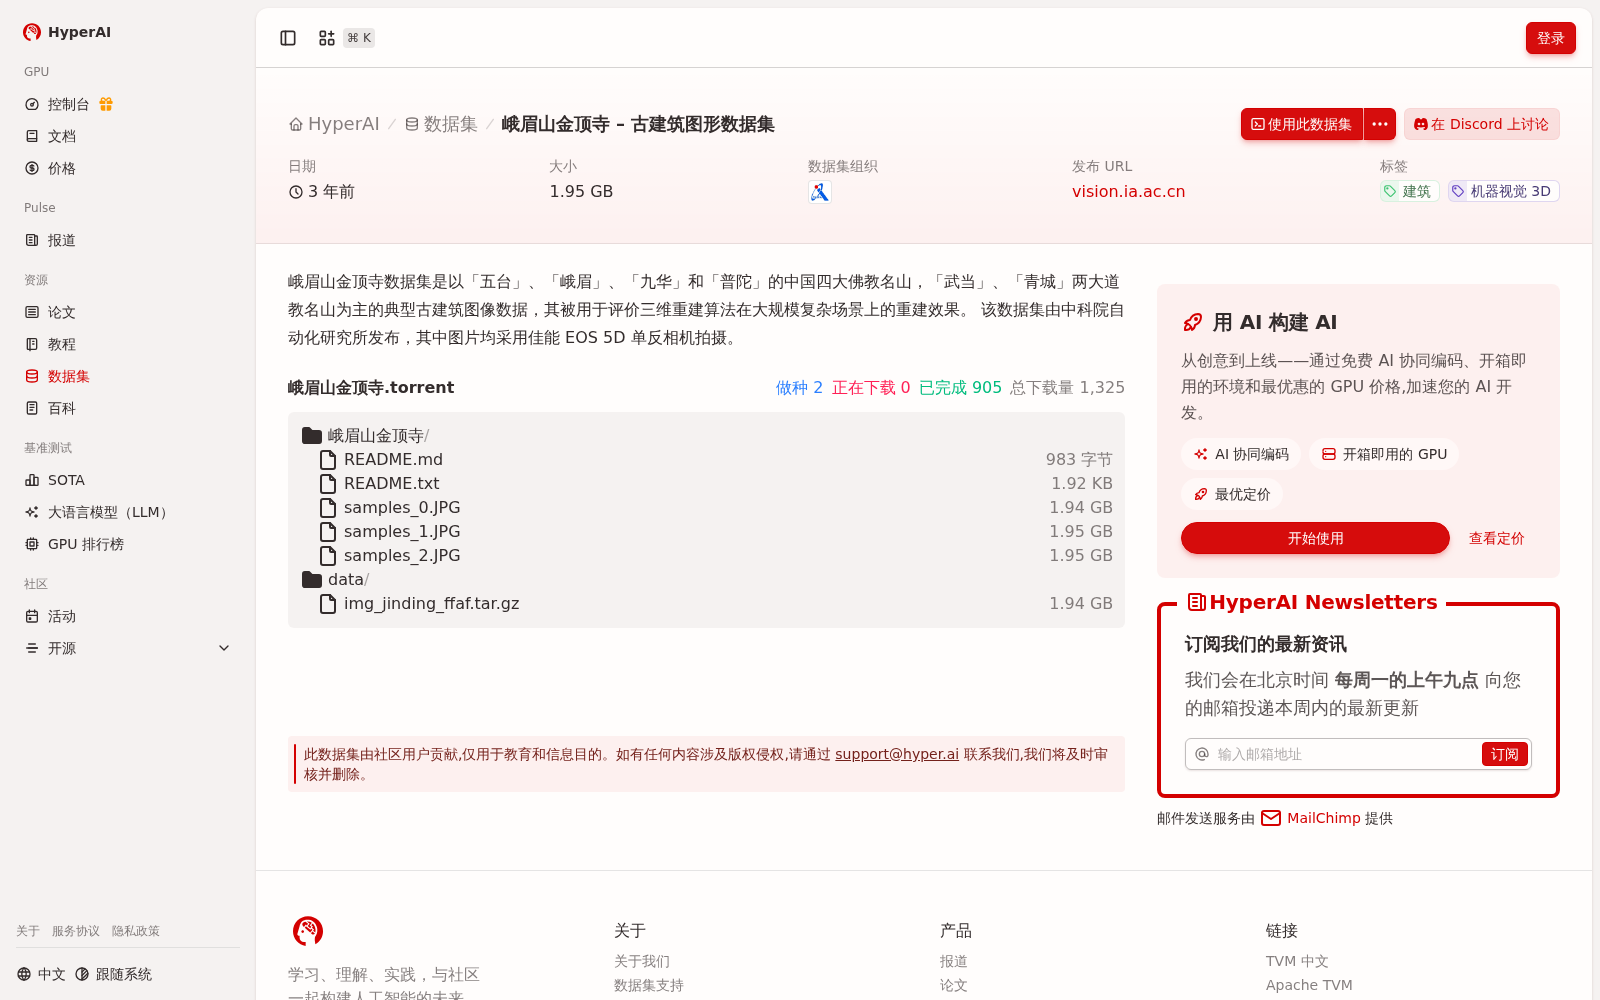Click 关于 link at sidebar bottom

point(28,931)
